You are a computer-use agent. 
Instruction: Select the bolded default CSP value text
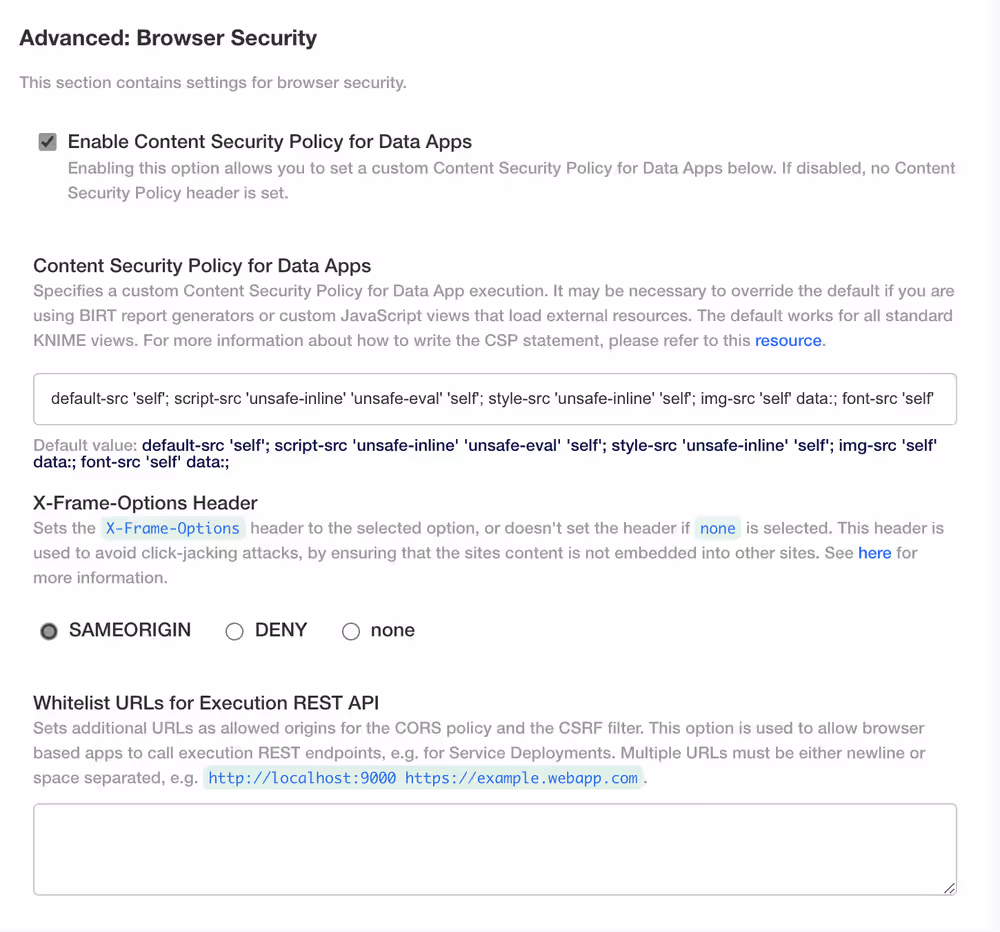500,444
